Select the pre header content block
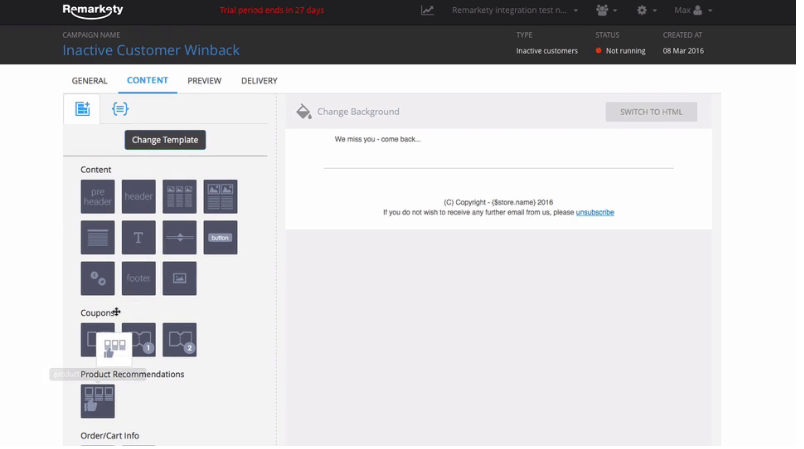This screenshot has height=449, width=804. point(97,196)
